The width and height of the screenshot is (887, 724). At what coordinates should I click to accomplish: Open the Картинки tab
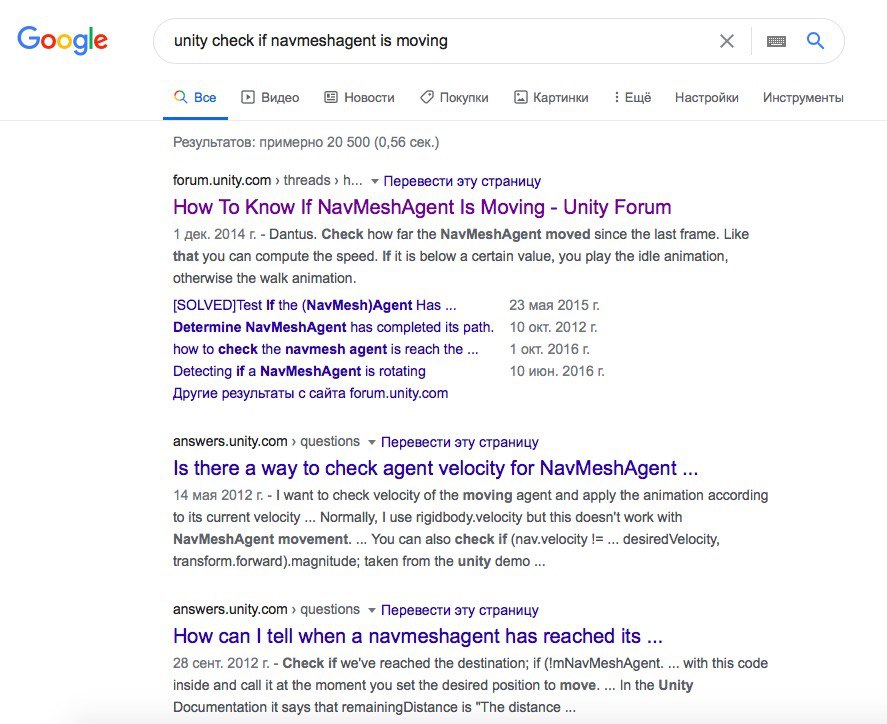[x=551, y=97]
